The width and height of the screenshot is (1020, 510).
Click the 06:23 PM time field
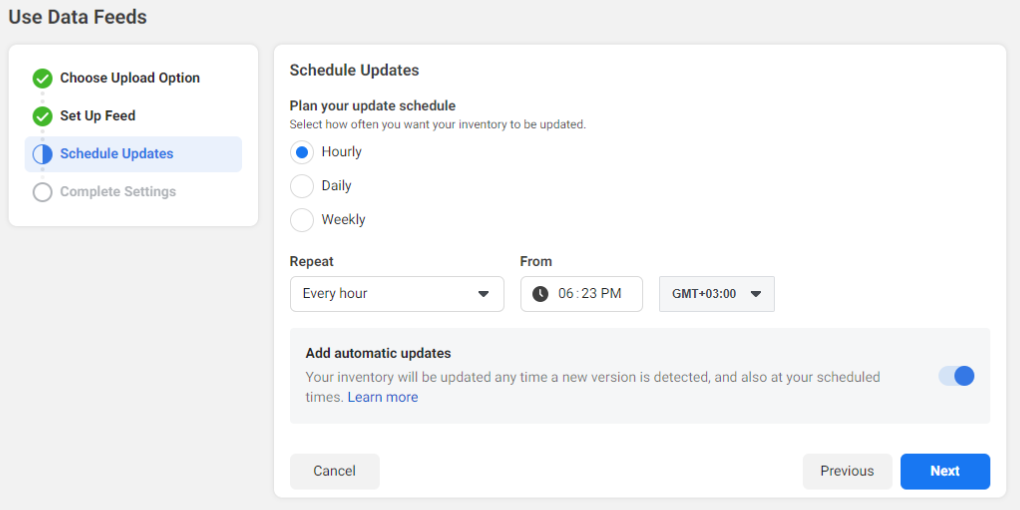click(592, 294)
